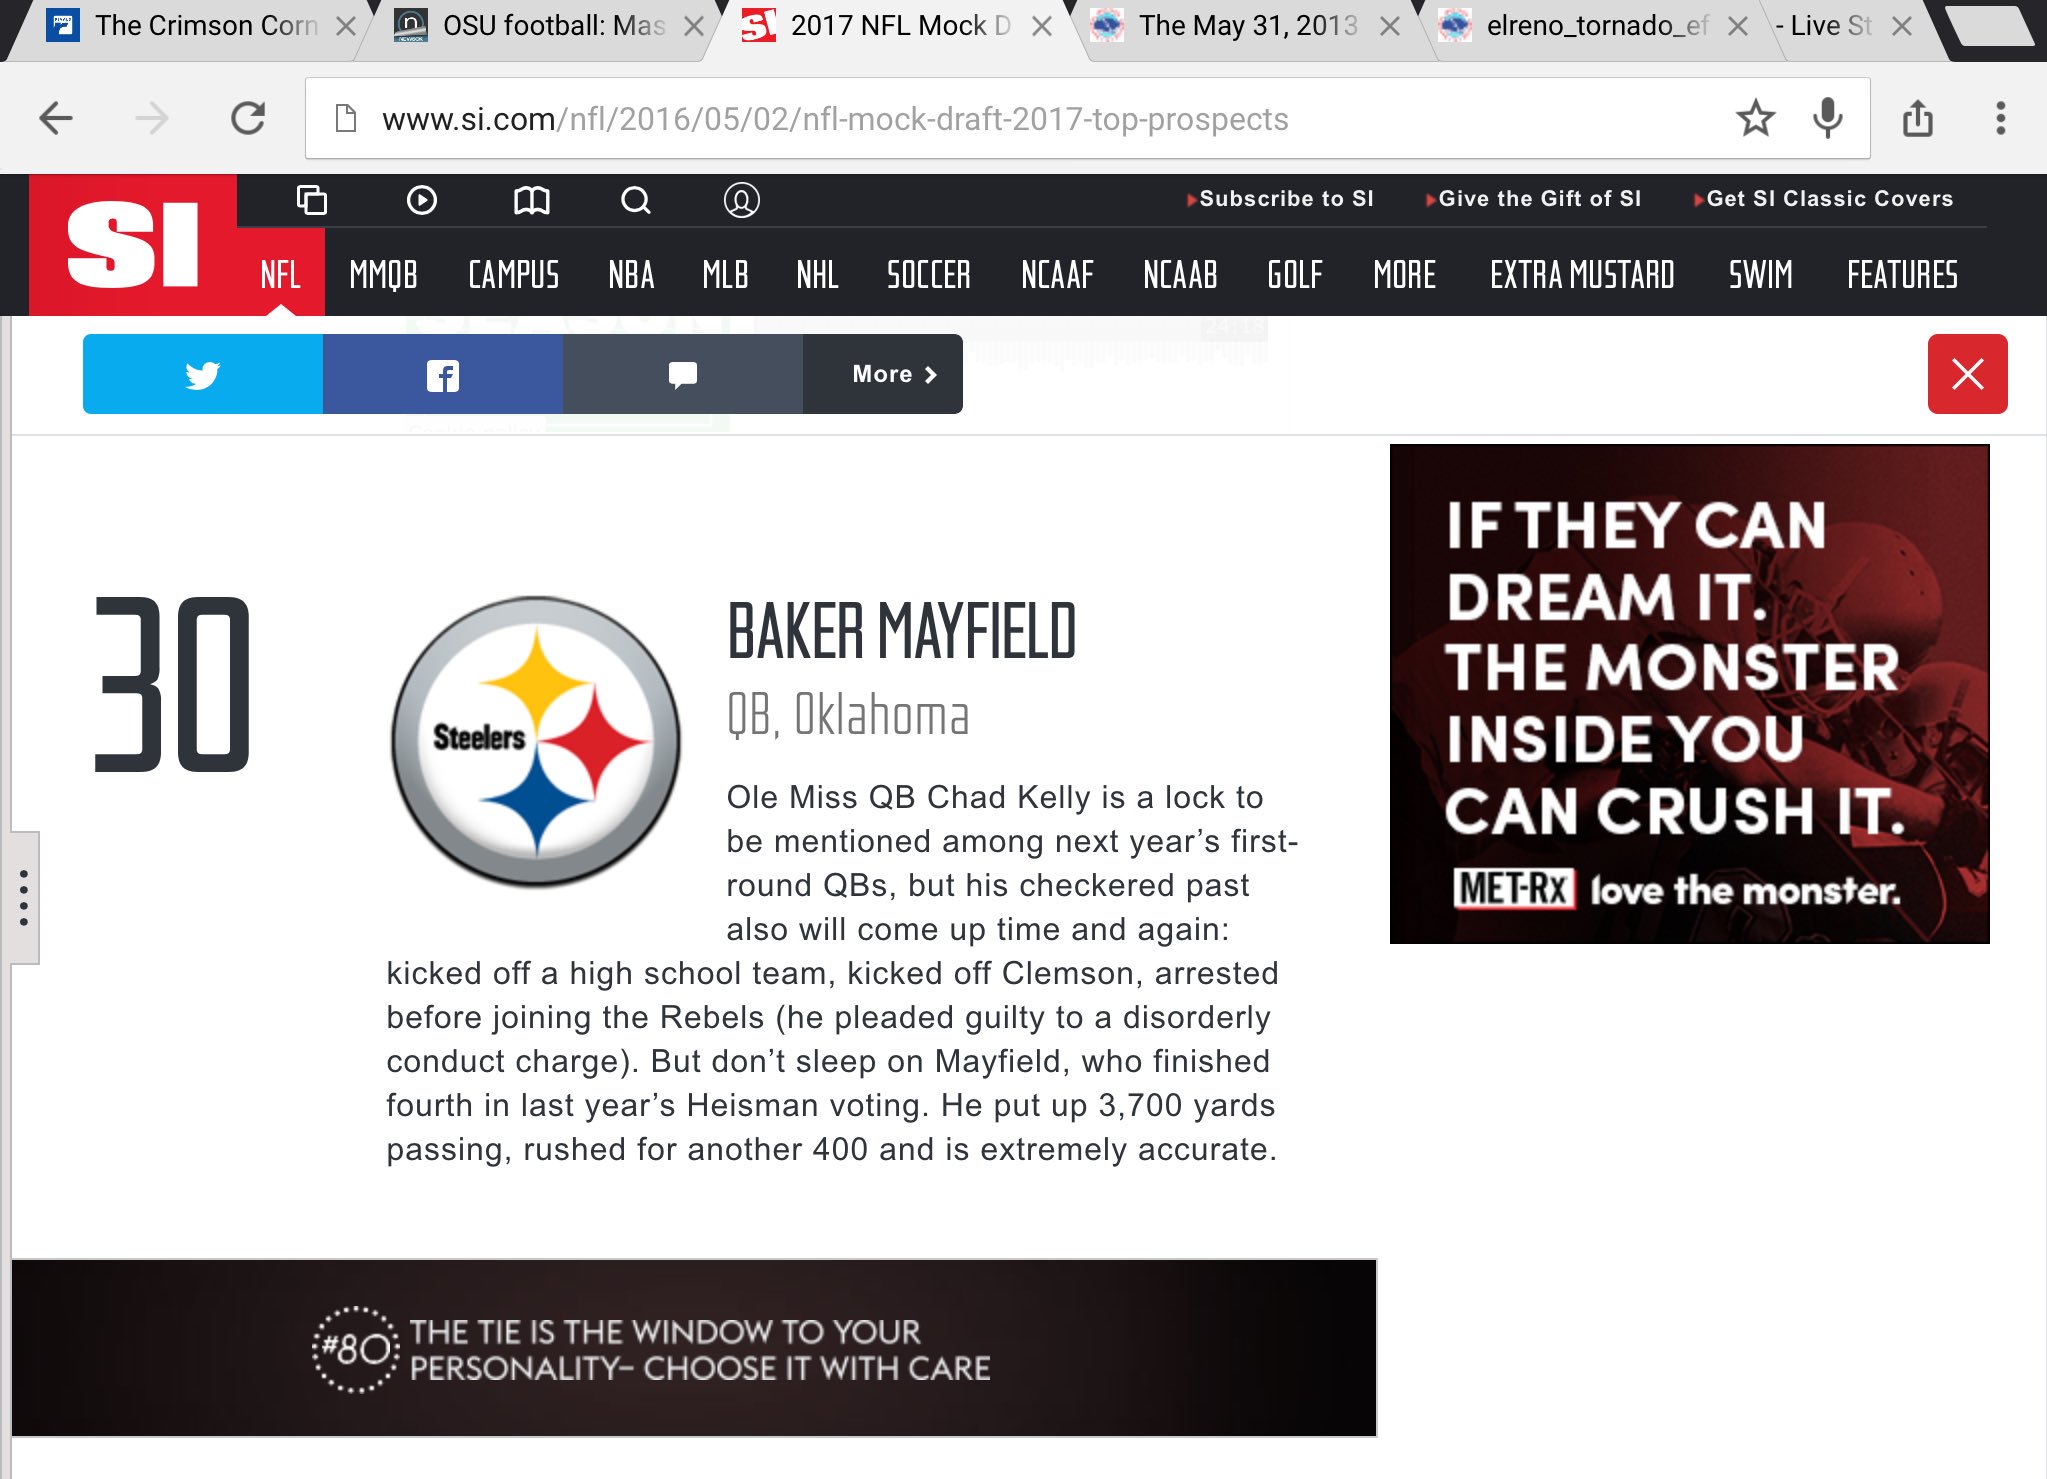This screenshot has height=1479, width=2047.
Task: Open the EXTRA MUSTARD section
Action: (1582, 274)
